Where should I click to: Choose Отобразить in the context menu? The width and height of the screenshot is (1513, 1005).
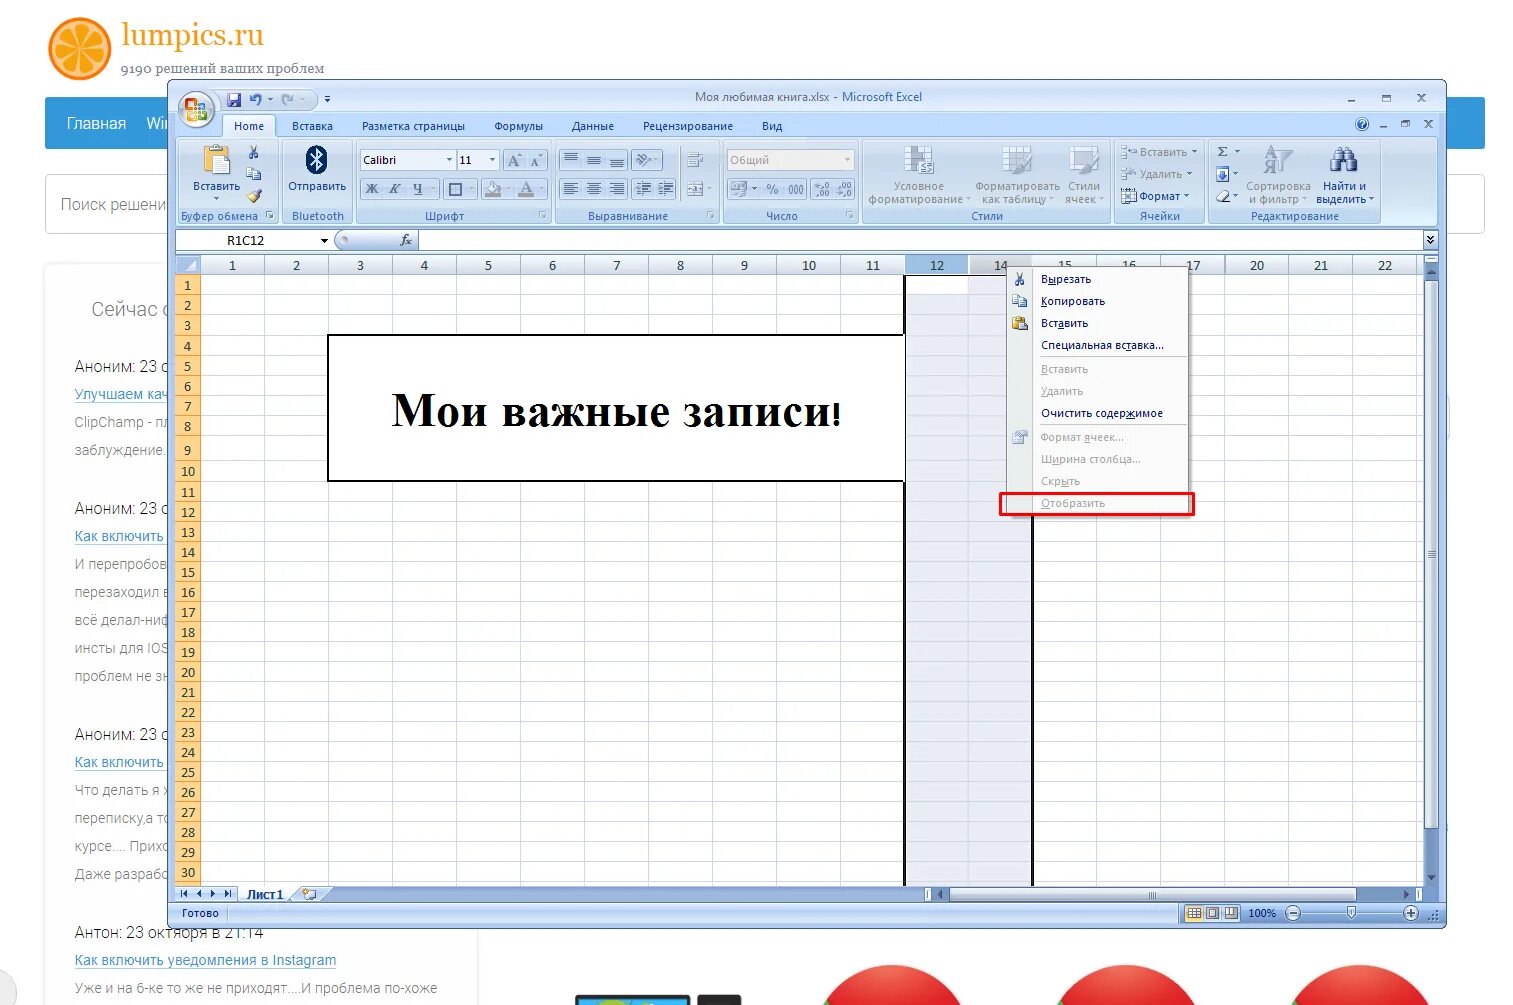pyautogui.click(x=1097, y=503)
